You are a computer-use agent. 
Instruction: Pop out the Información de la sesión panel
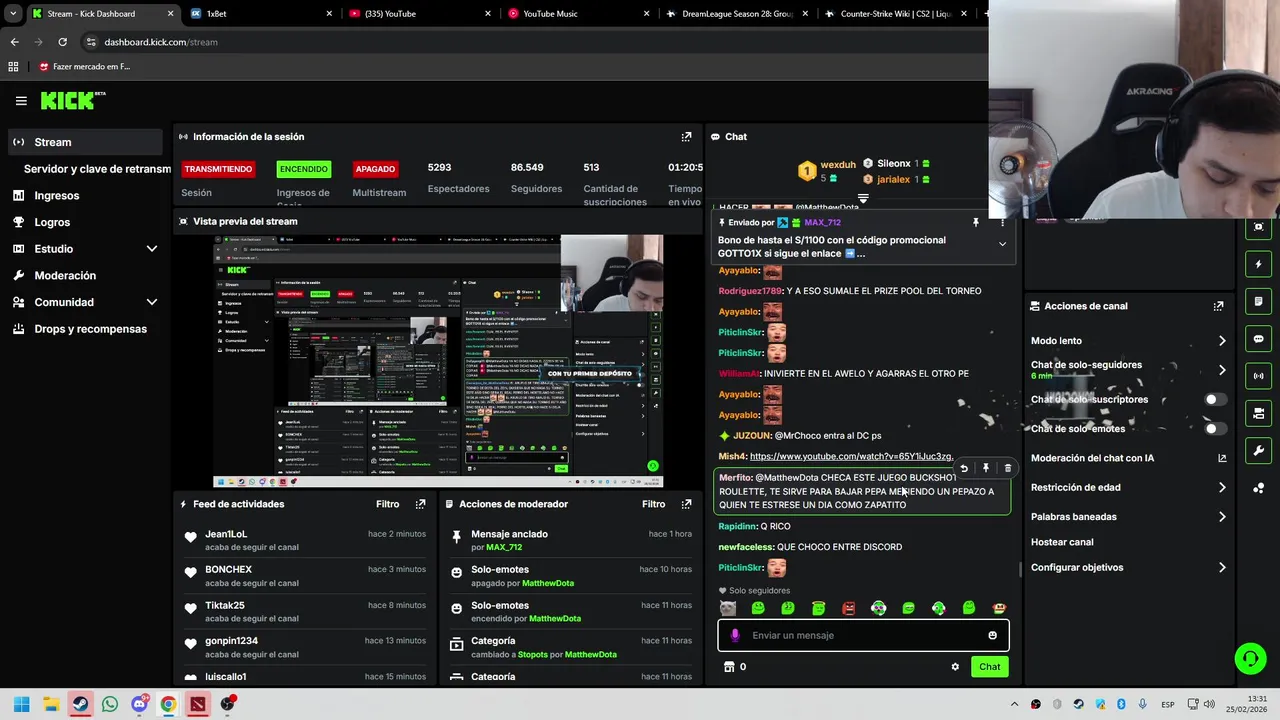[x=686, y=137]
